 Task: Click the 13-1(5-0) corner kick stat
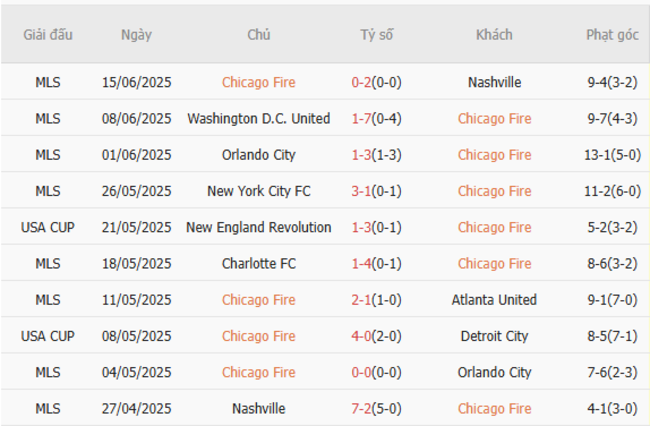612,155
